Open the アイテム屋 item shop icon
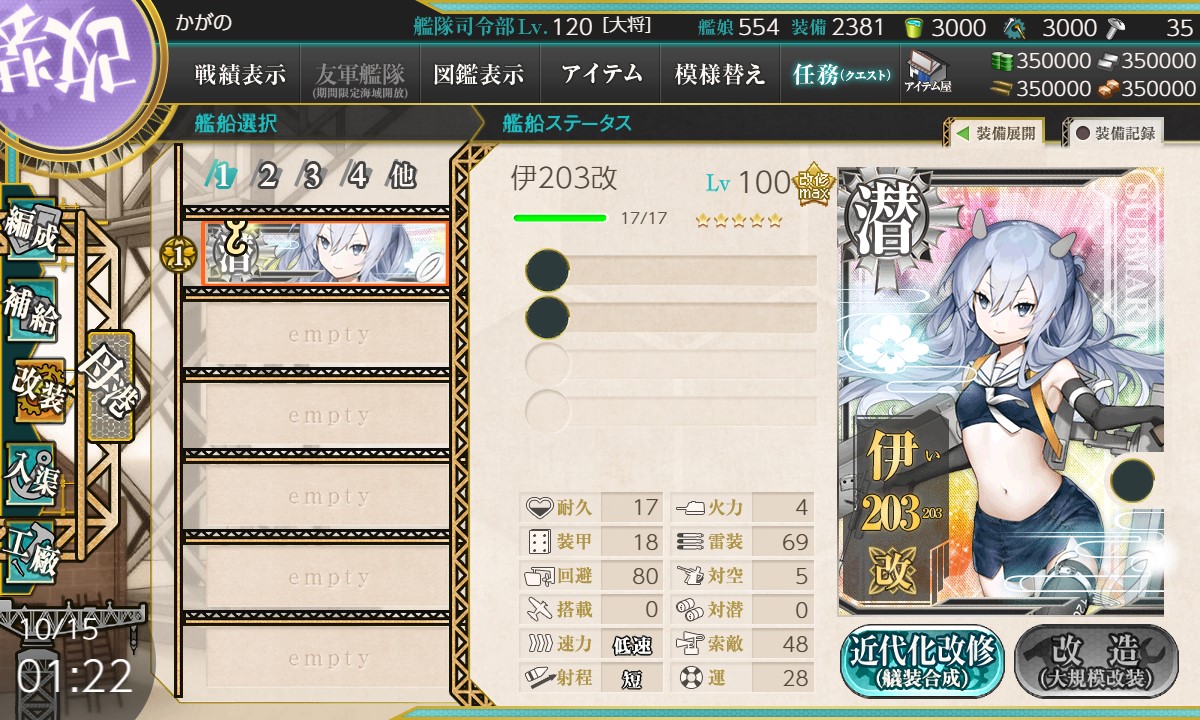Image resolution: width=1200 pixels, height=720 pixels. pyautogui.click(x=927, y=73)
